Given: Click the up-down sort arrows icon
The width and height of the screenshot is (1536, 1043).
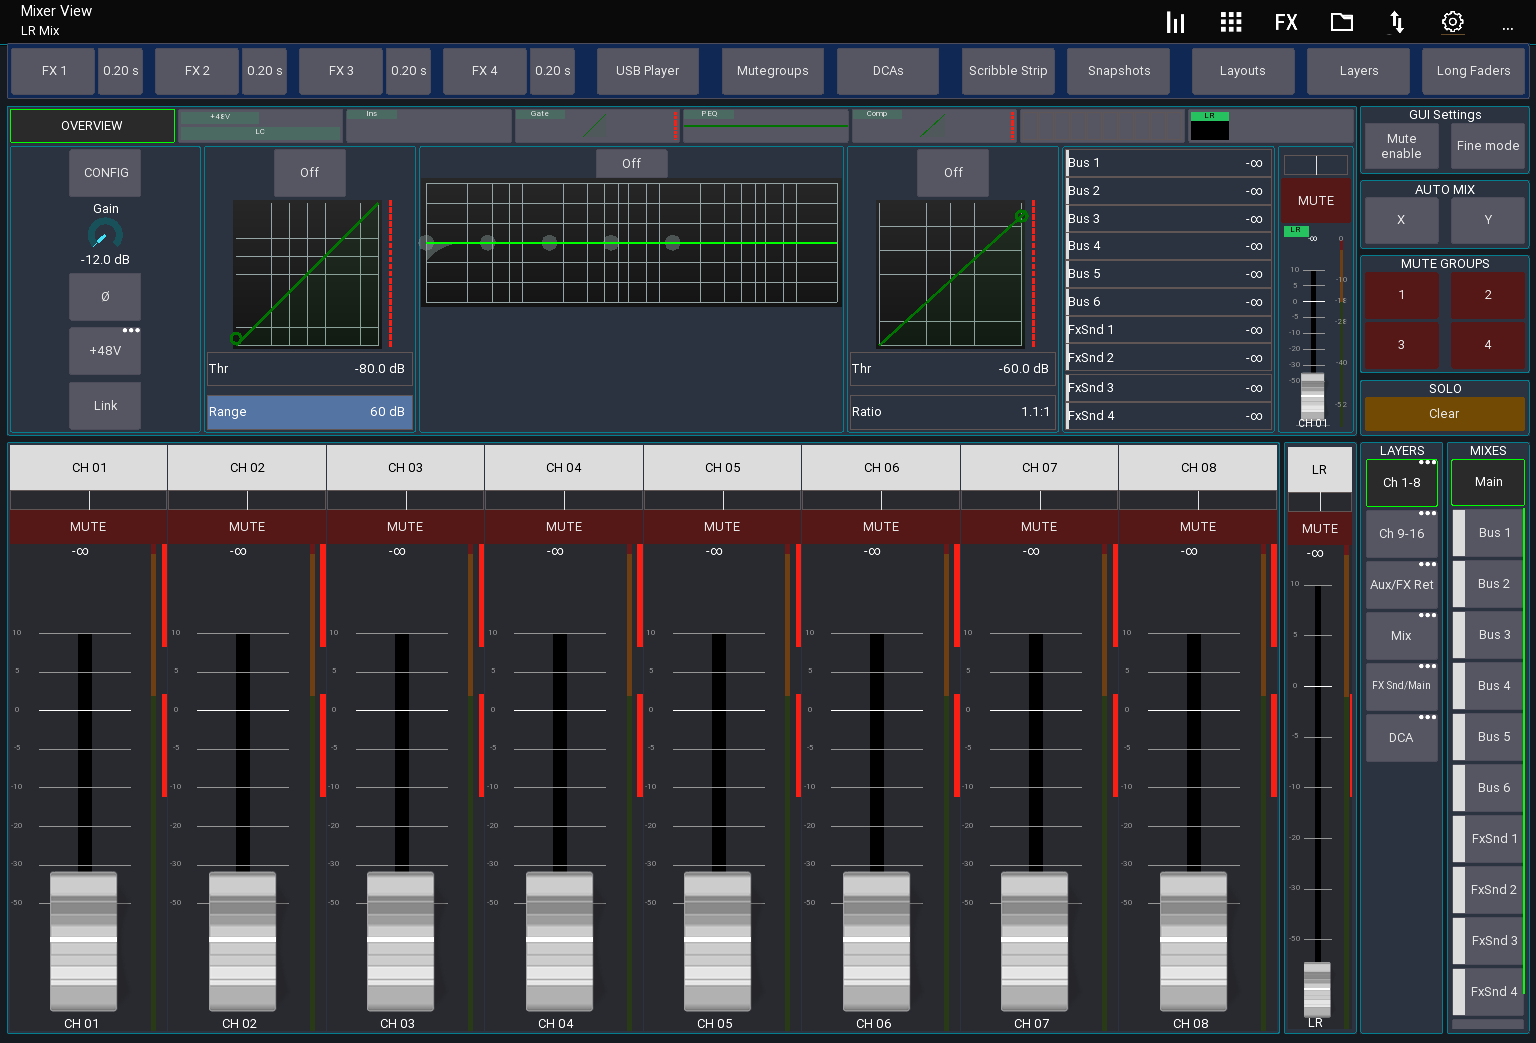Looking at the screenshot, I should coord(1397,21).
